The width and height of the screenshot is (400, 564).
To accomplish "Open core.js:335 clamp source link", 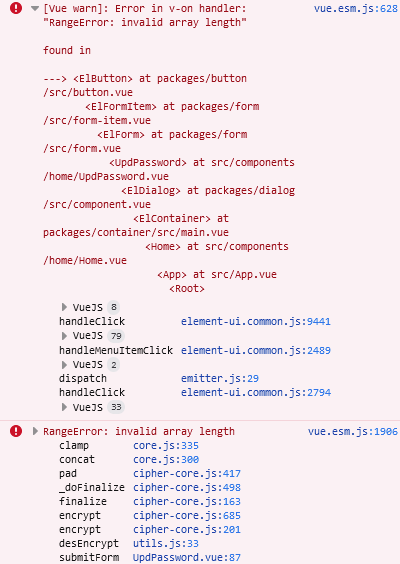I will click(166, 446).
